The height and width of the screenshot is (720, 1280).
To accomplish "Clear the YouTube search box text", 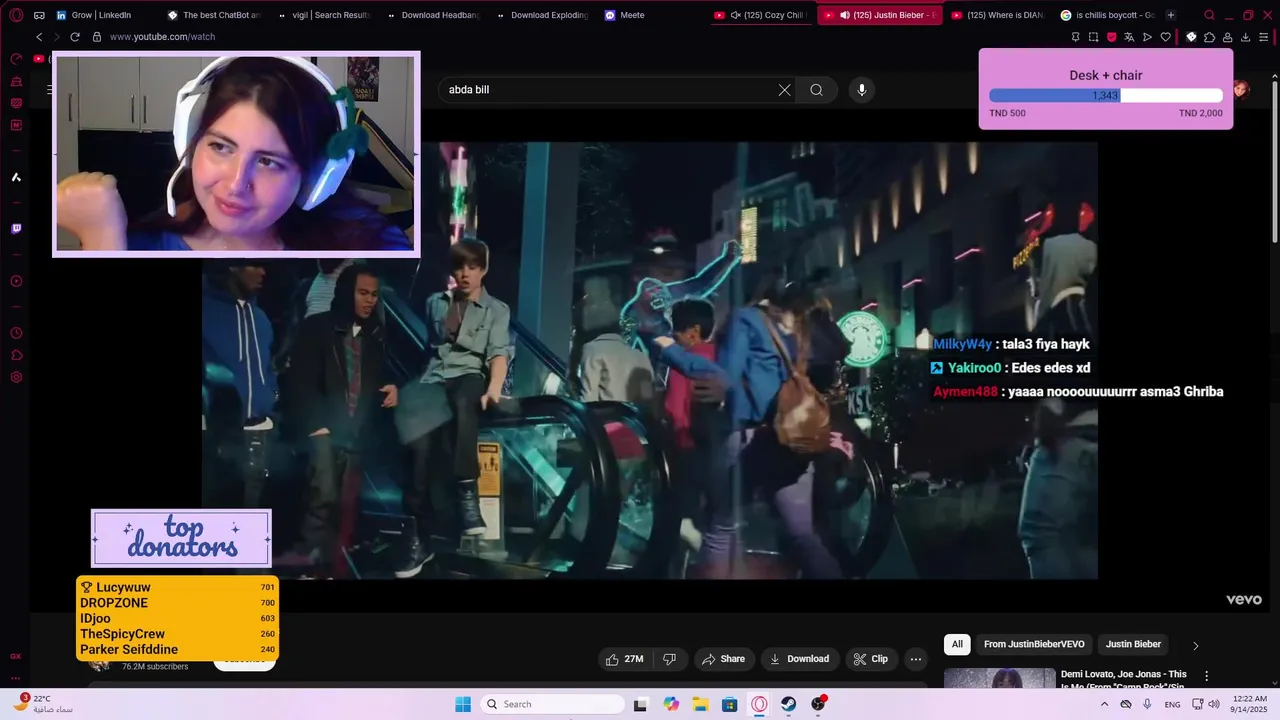I will (784, 90).
